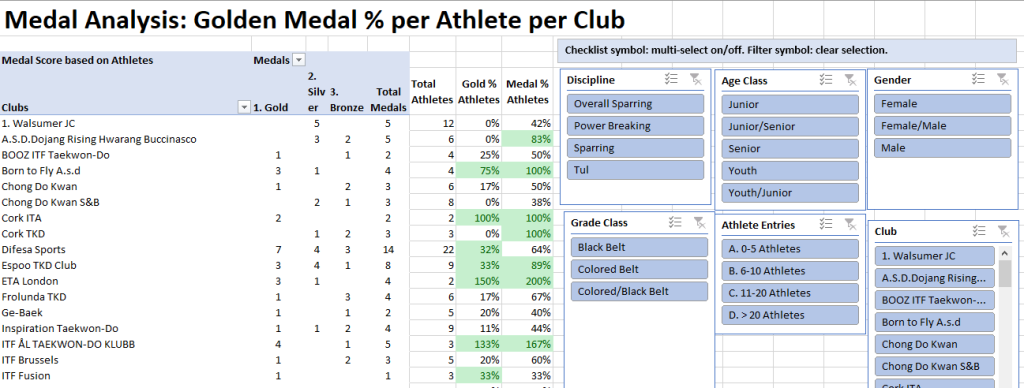Toggle multi-select in Discipline slicer
This screenshot has width=1024, height=388.
tap(671, 80)
